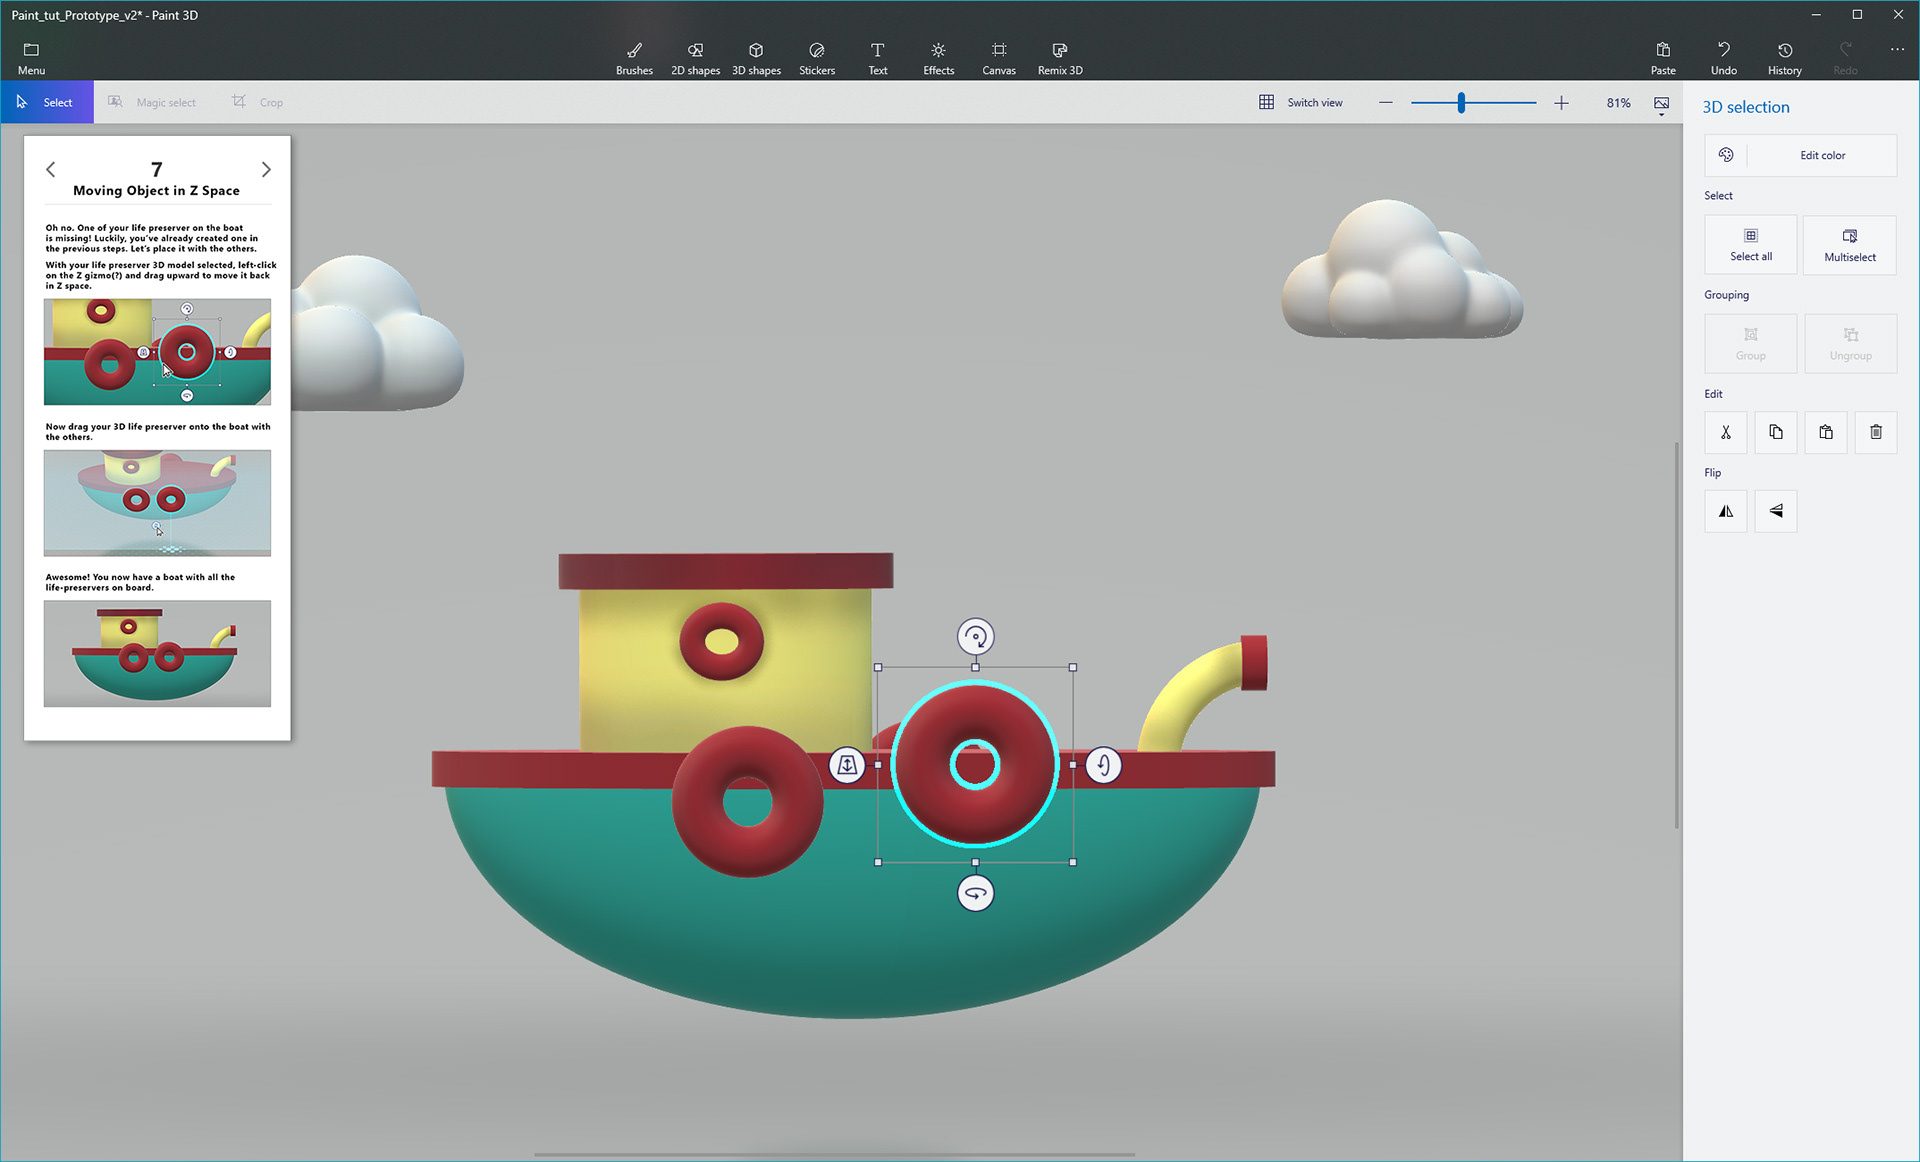1920x1162 pixels.
Task: Go back to previous tutorial step
Action: (x=51, y=170)
